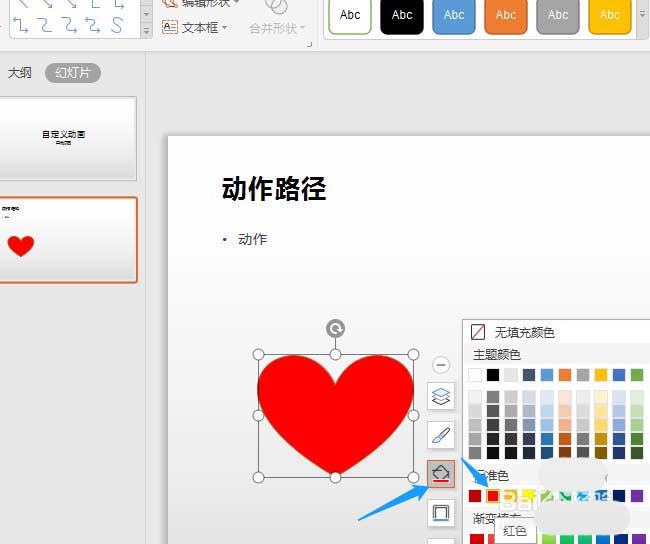Pick the lightest peach orange tint in theme colors
Image resolution: width=650 pixels, height=544 pixels.
point(565,397)
